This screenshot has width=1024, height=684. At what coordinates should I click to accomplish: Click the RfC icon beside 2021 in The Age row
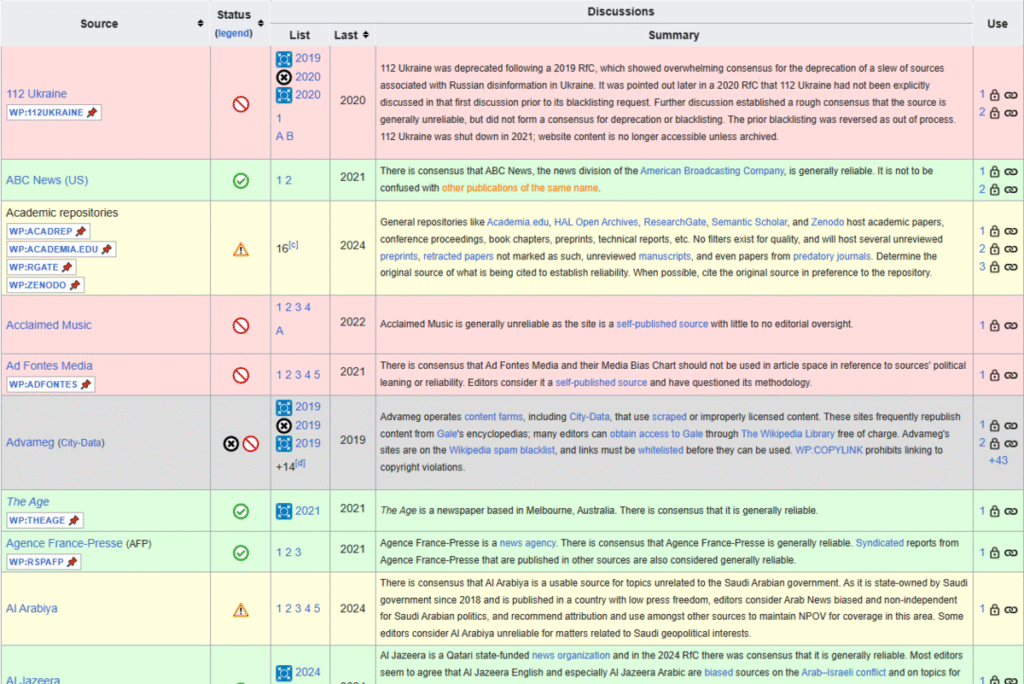coord(284,511)
